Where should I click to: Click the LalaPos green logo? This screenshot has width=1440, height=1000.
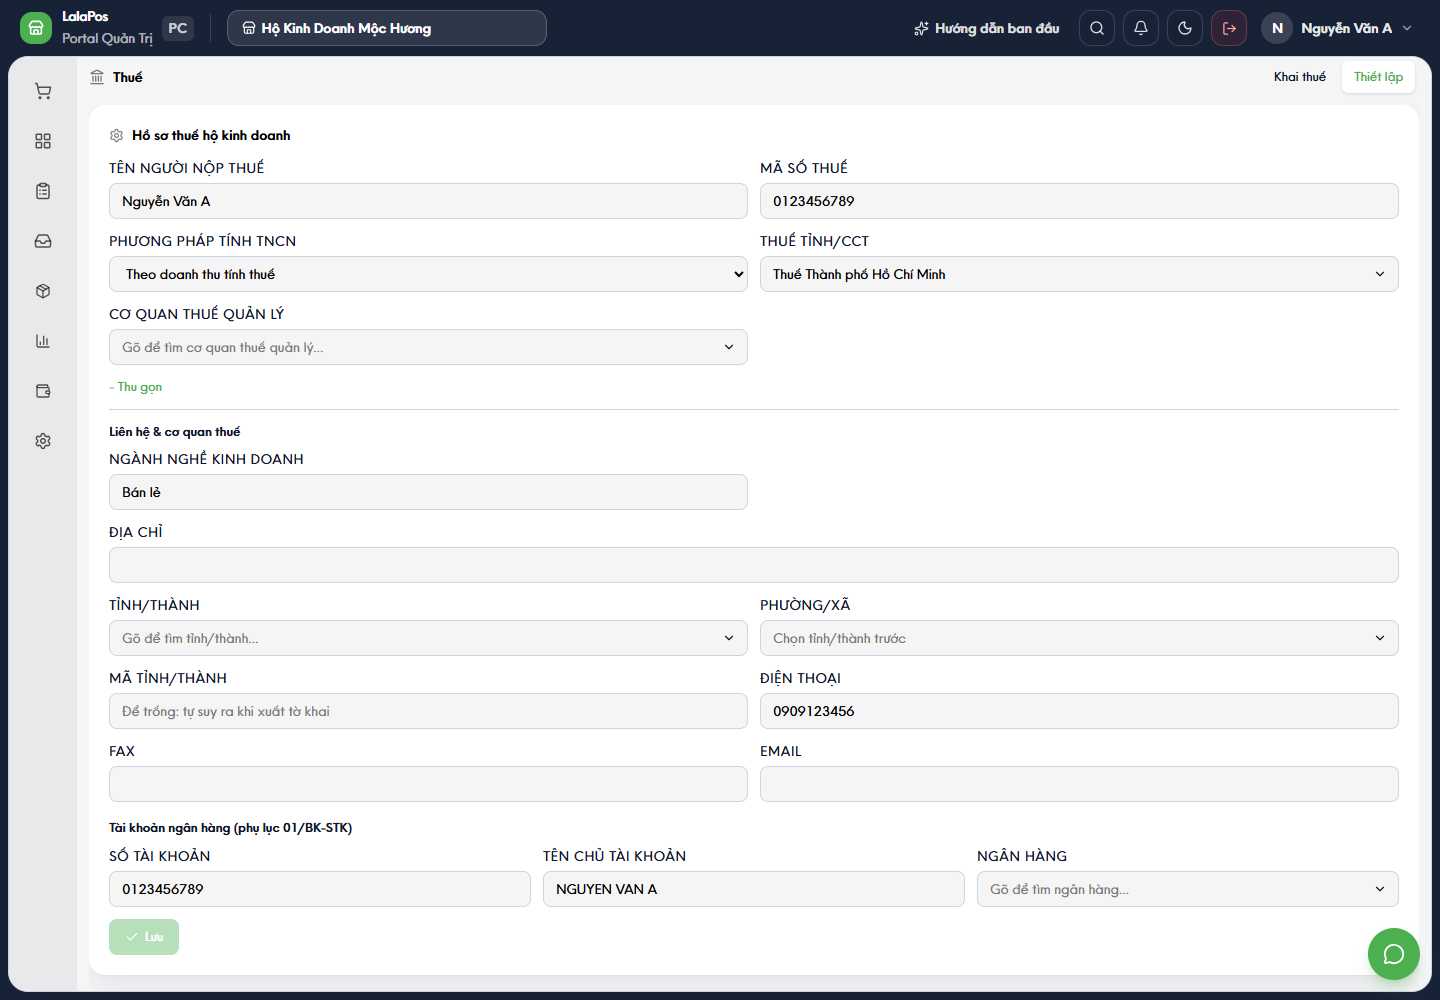pos(36,28)
